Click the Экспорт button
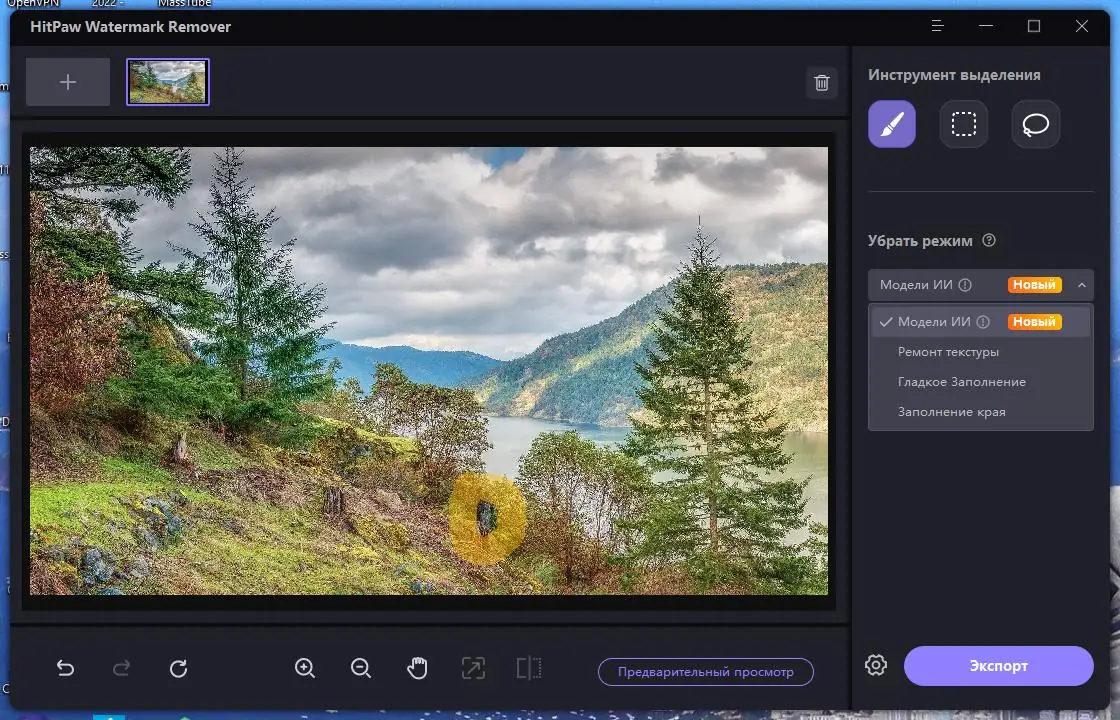Image resolution: width=1120 pixels, height=720 pixels. [998, 665]
